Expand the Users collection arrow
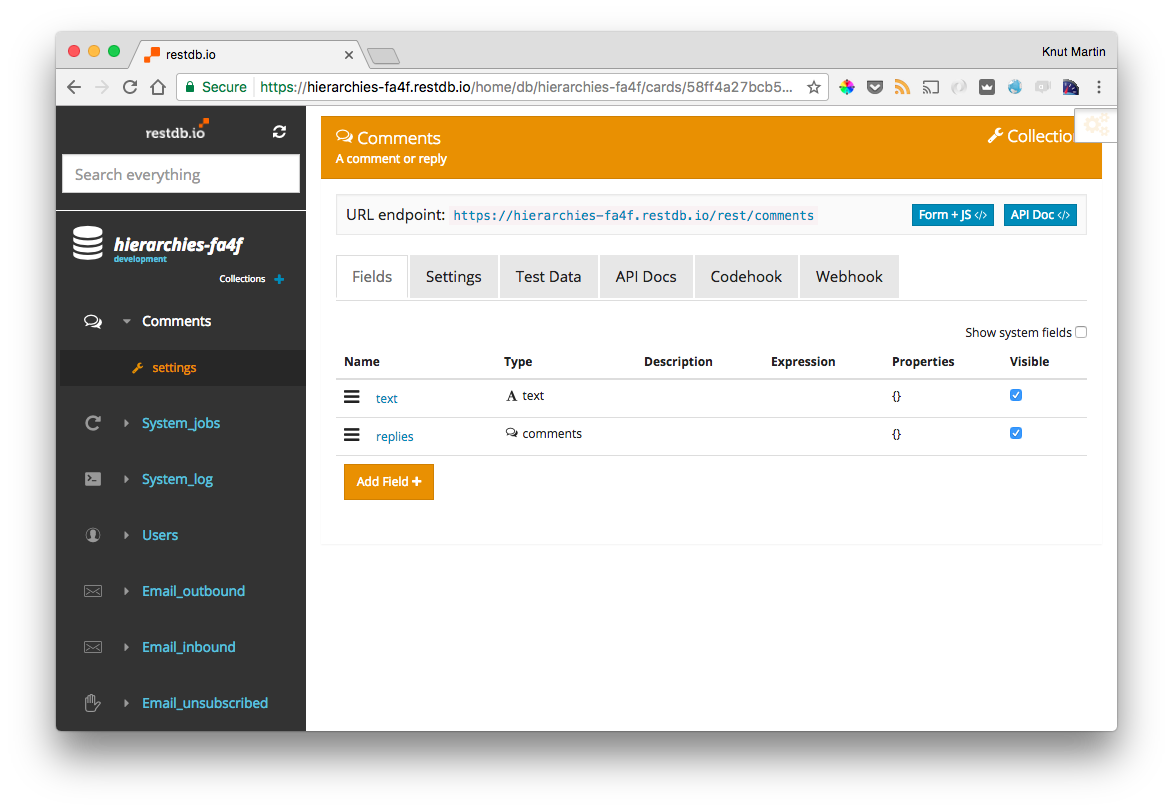Image resolution: width=1173 pixels, height=811 pixels. tap(126, 535)
